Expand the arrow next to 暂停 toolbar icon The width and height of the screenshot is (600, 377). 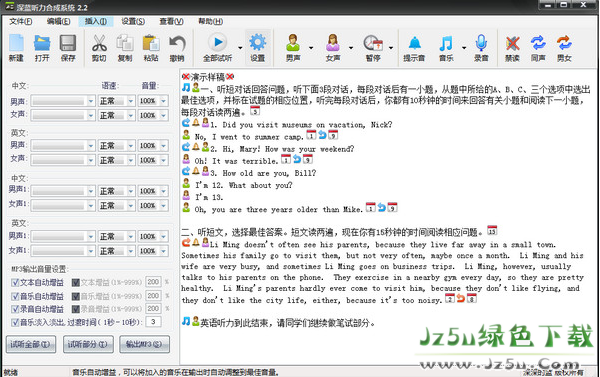(x=391, y=48)
